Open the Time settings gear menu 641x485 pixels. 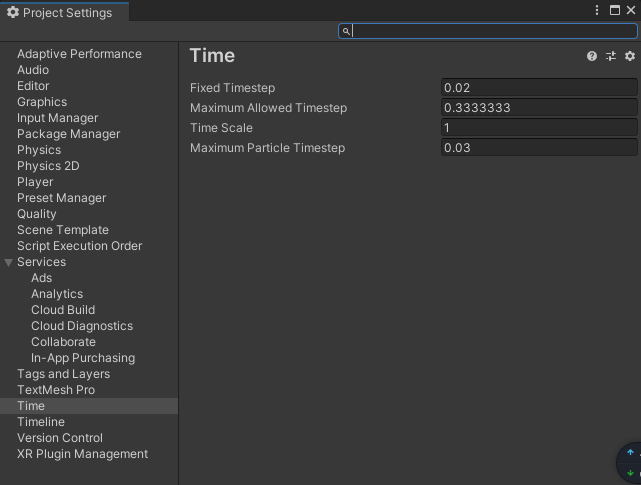click(x=629, y=56)
